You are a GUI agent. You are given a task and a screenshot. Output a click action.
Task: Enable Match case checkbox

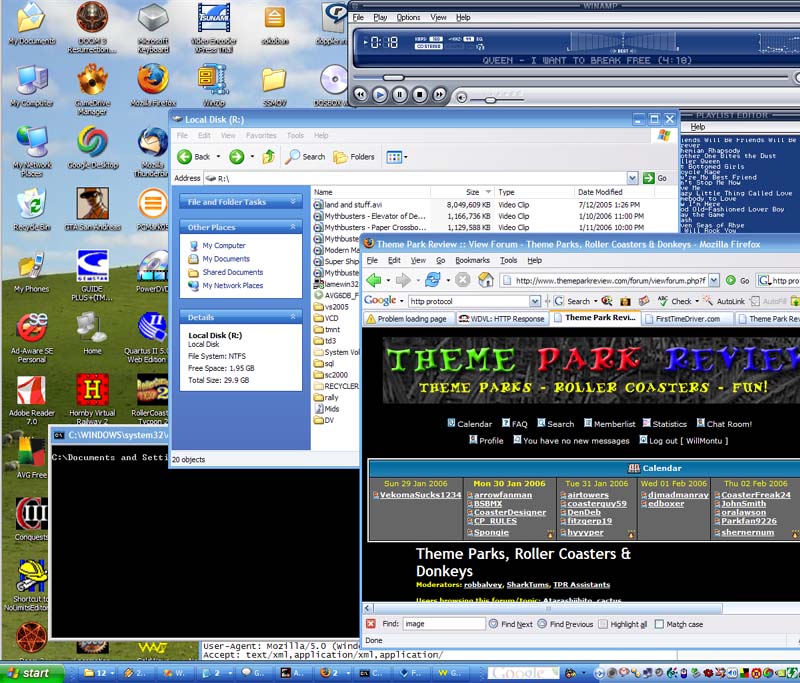[x=659, y=624]
